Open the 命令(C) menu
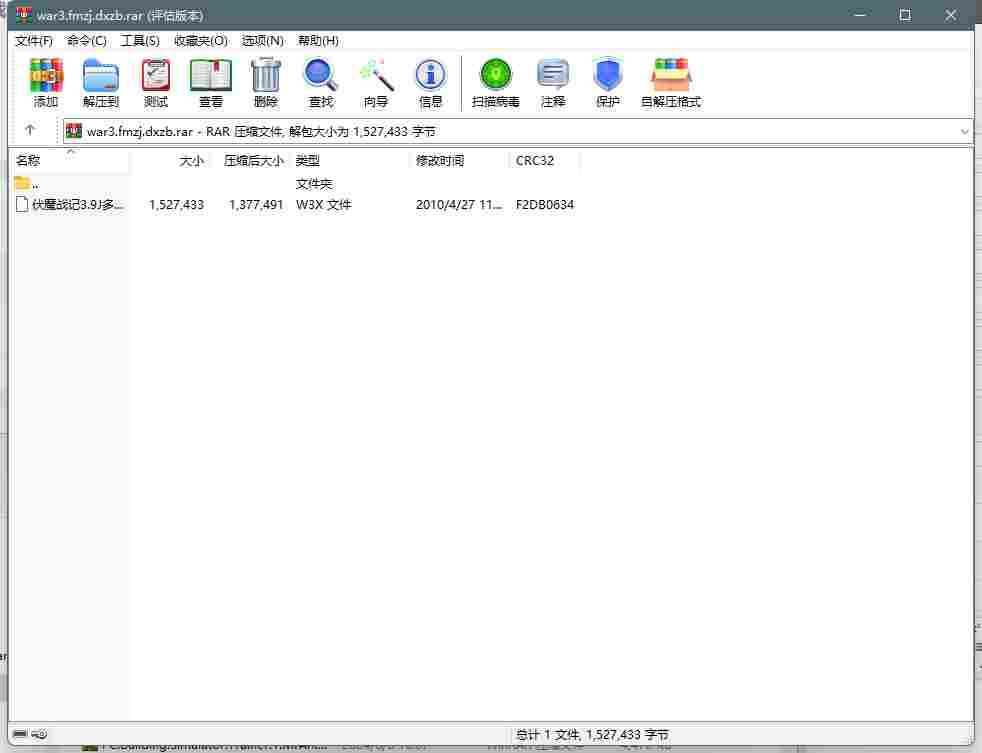This screenshot has height=753, width=982. (x=86, y=41)
